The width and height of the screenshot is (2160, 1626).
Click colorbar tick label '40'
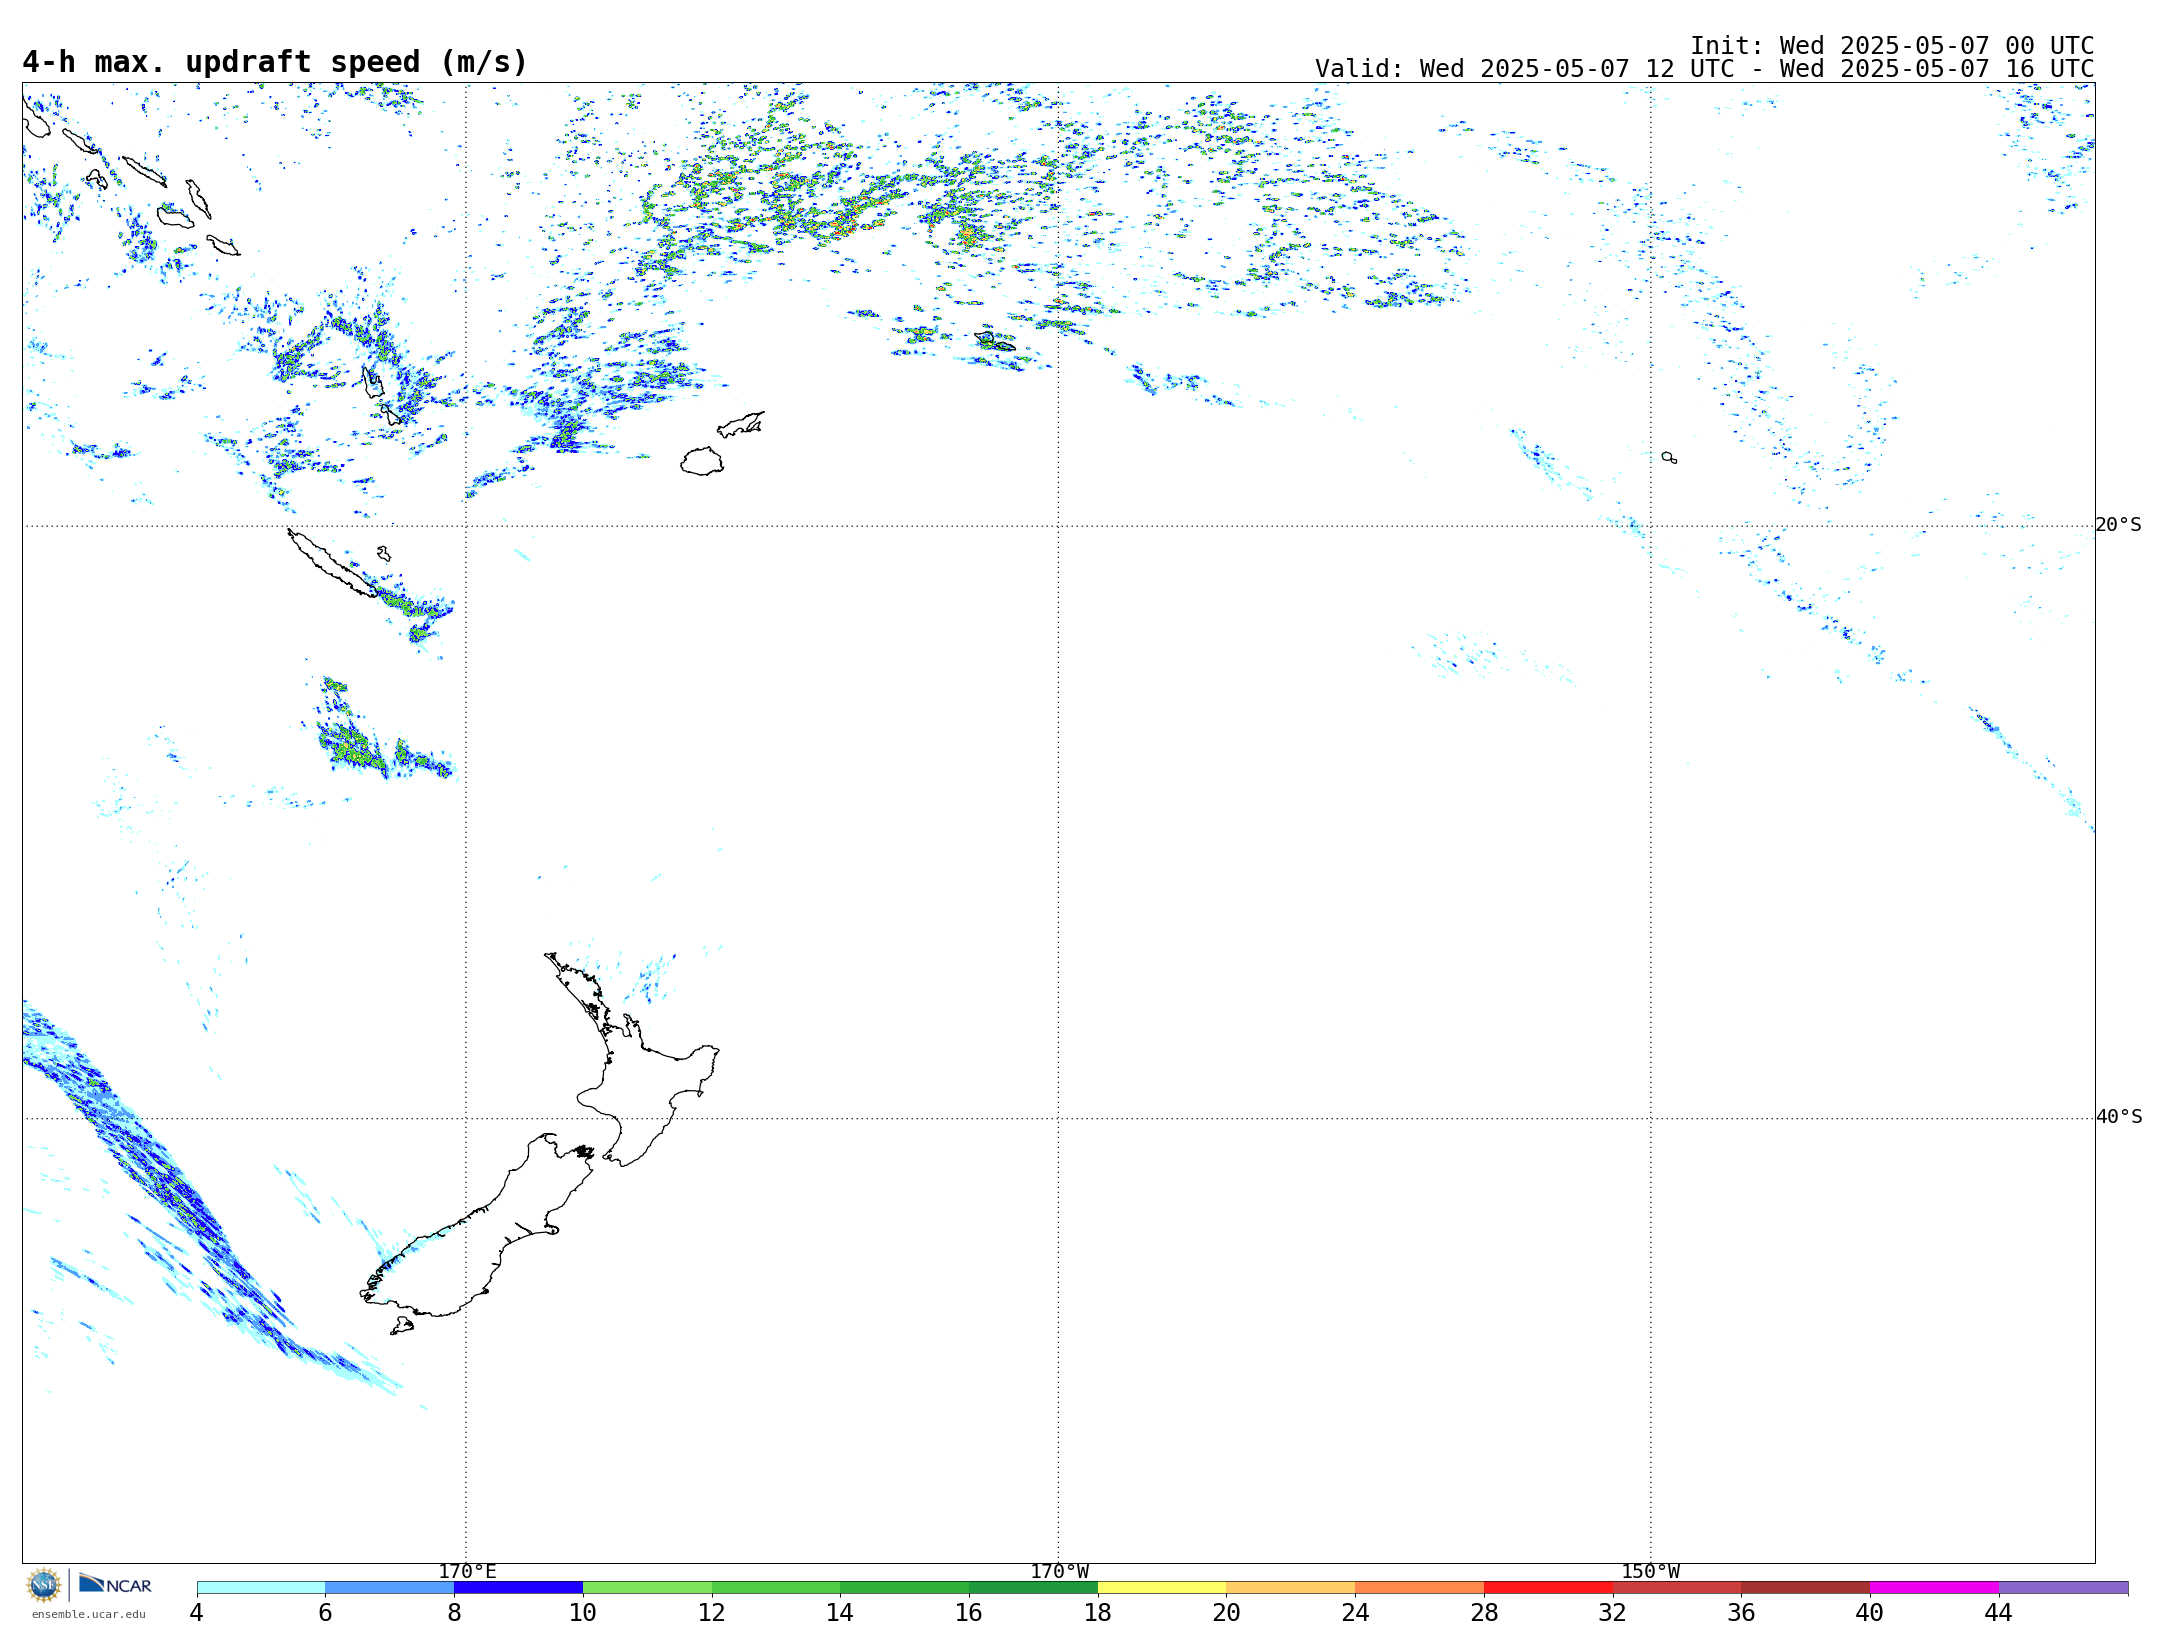[x=1870, y=1613]
